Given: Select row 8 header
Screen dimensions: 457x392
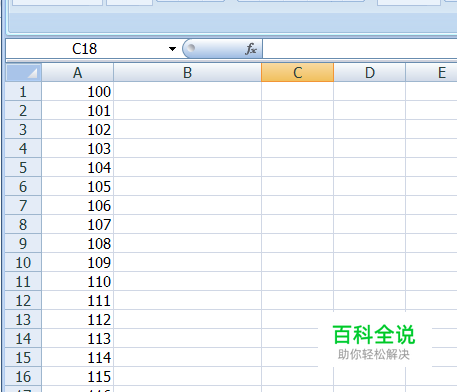Looking at the screenshot, I should (x=23, y=224).
